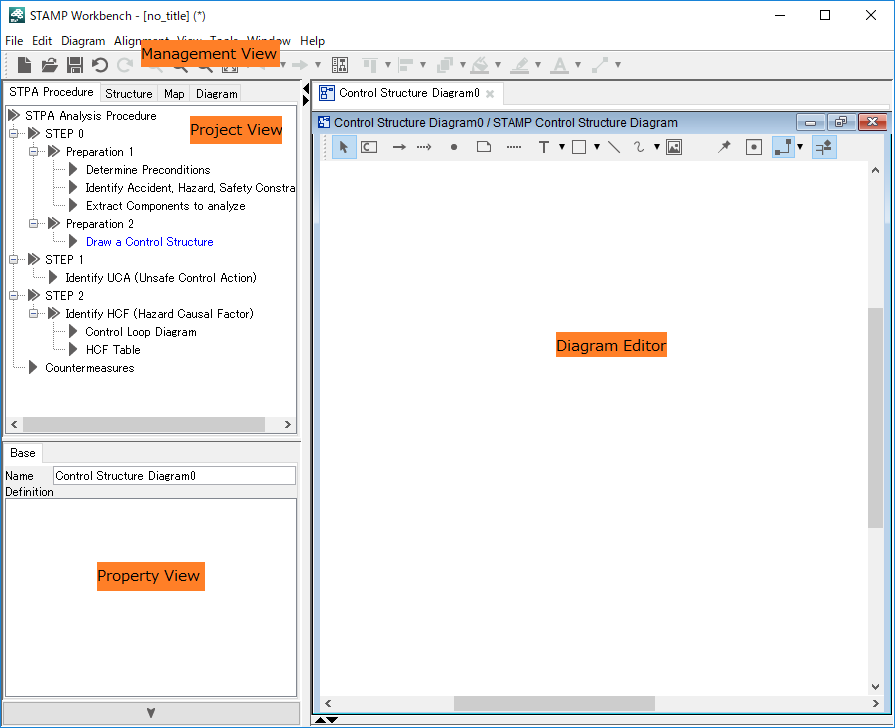Image resolution: width=895 pixels, height=728 pixels.
Task: Create a new project file
Action: click(24, 65)
